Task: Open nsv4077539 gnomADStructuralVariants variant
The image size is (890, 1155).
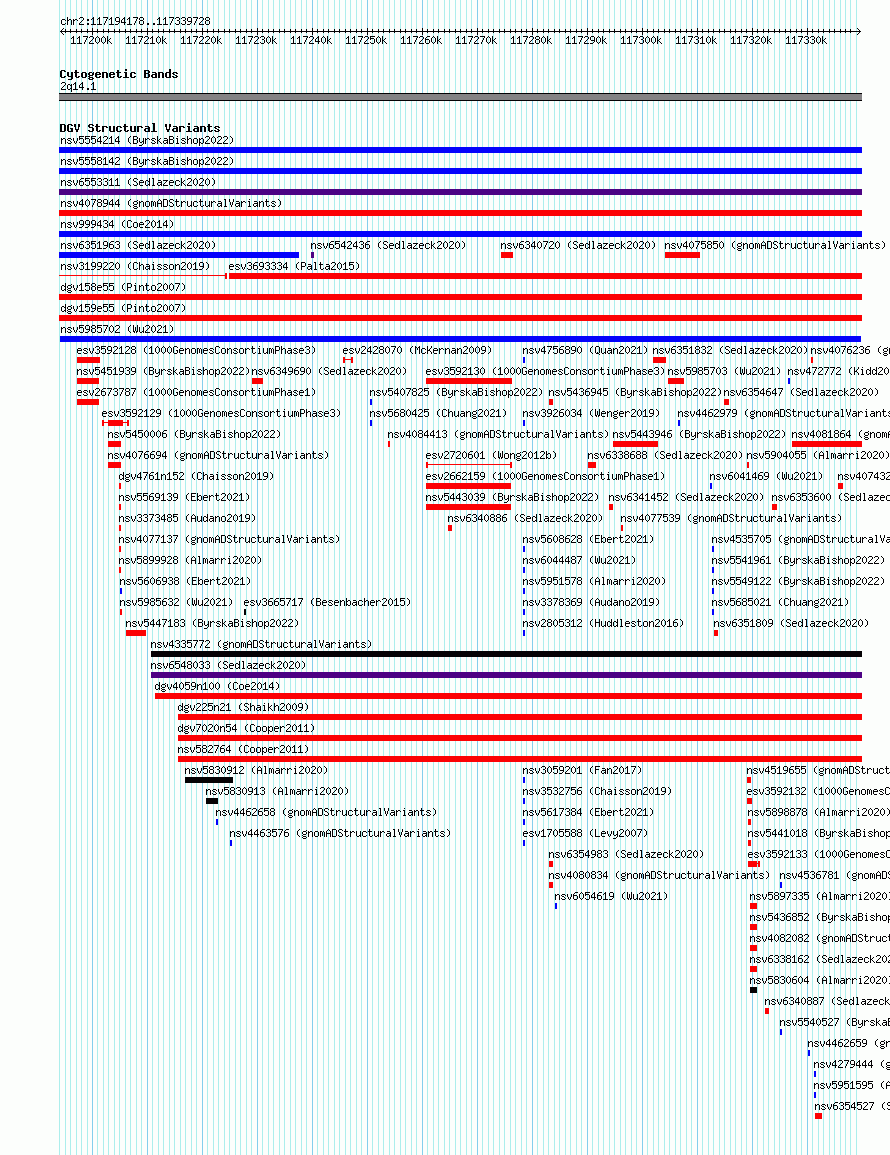Action: 731,519
